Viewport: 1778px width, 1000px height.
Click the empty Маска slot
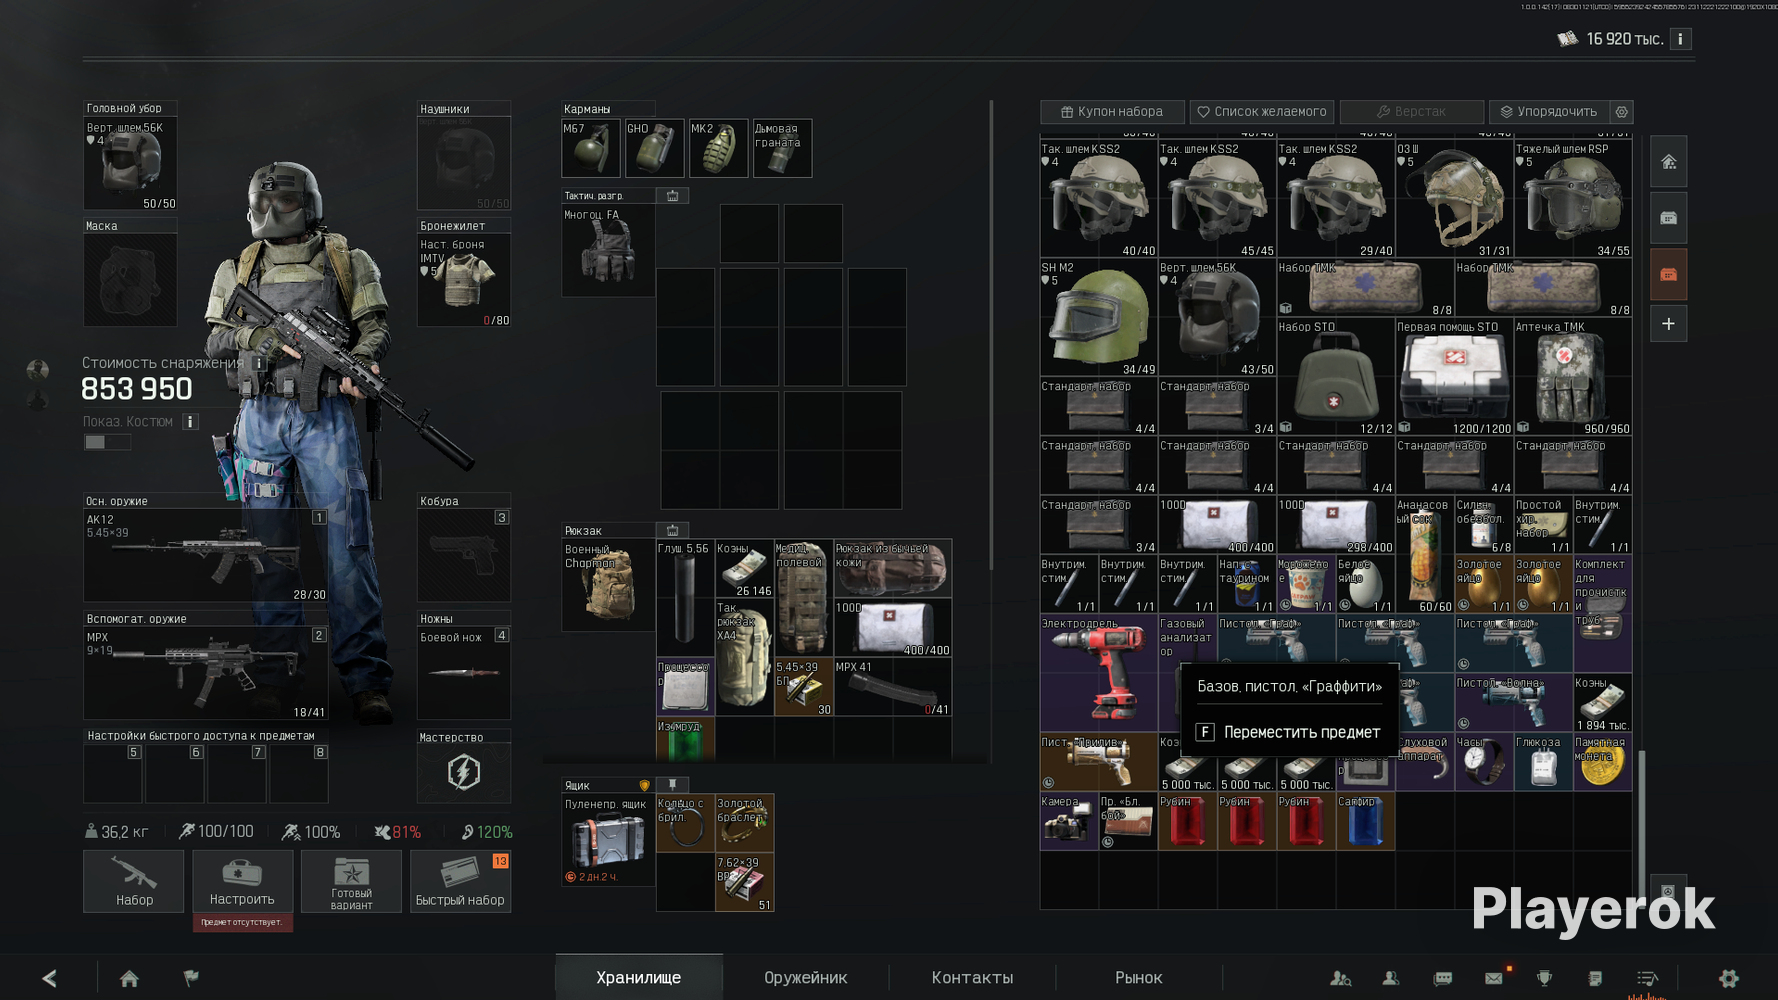(x=130, y=280)
